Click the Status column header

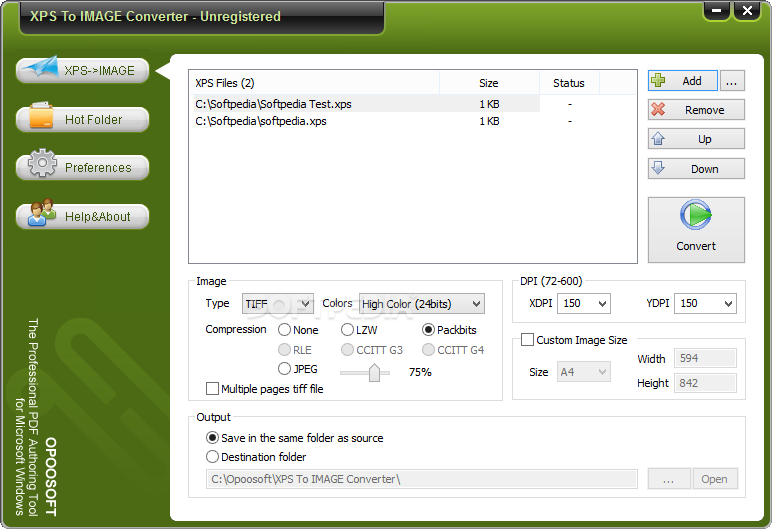tap(569, 83)
